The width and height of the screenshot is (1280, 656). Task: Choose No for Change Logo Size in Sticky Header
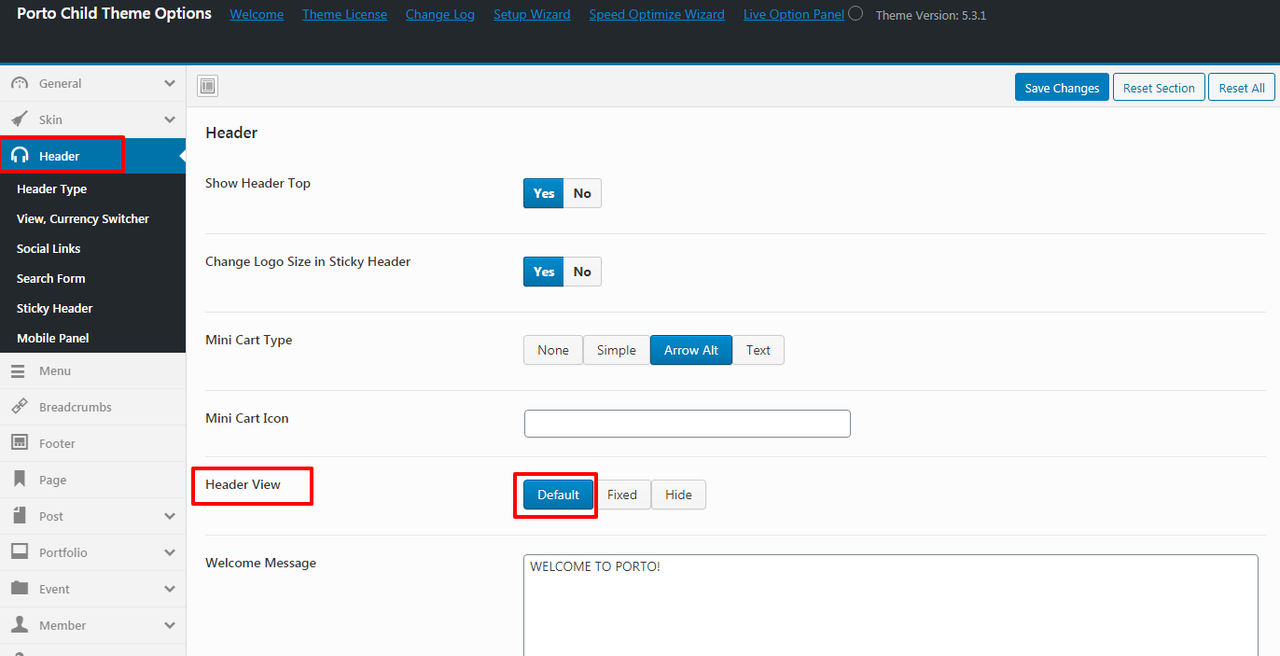582,271
